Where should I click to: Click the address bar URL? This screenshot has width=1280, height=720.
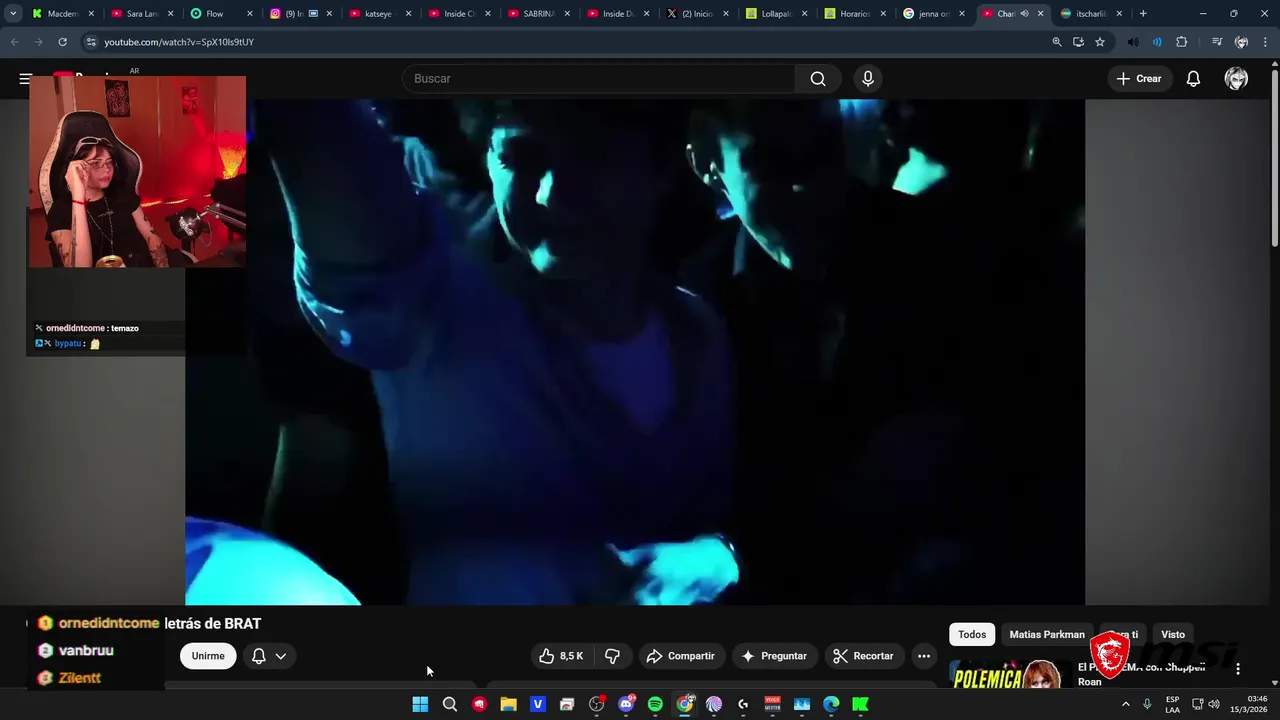[x=179, y=42]
